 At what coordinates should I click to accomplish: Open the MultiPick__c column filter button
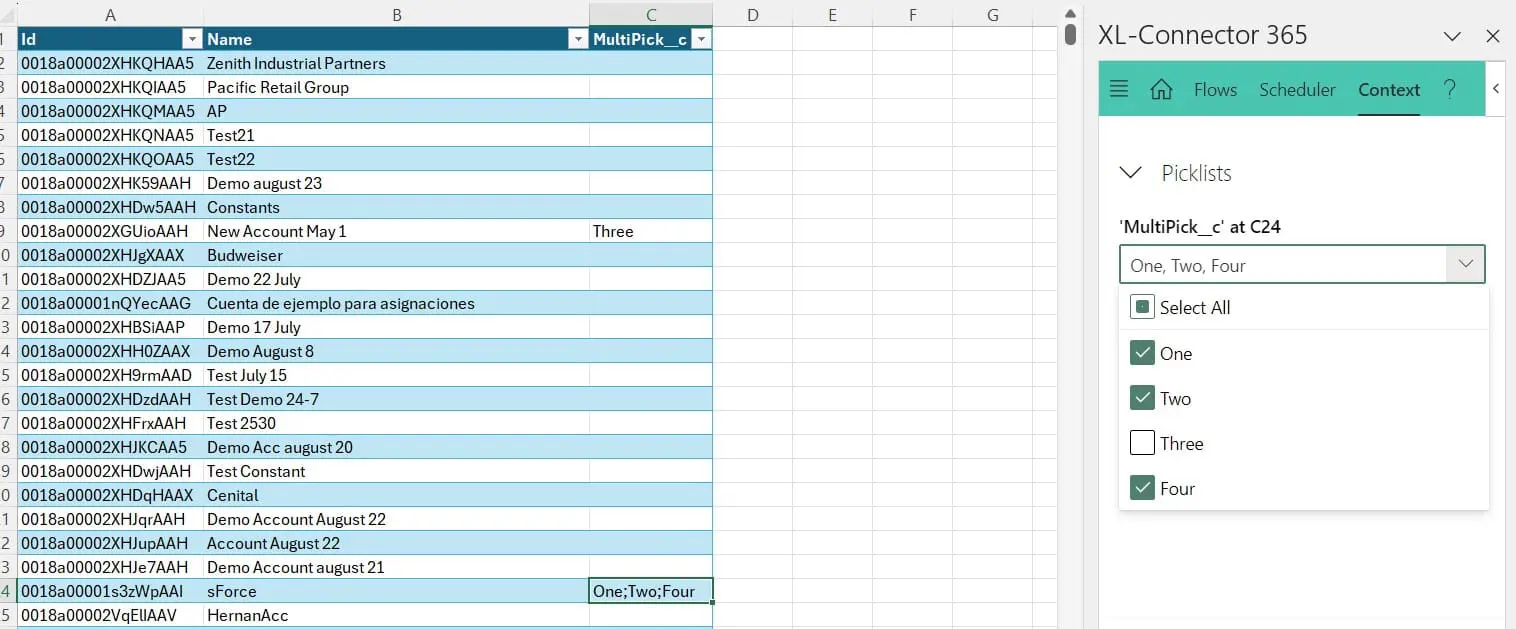(701, 39)
